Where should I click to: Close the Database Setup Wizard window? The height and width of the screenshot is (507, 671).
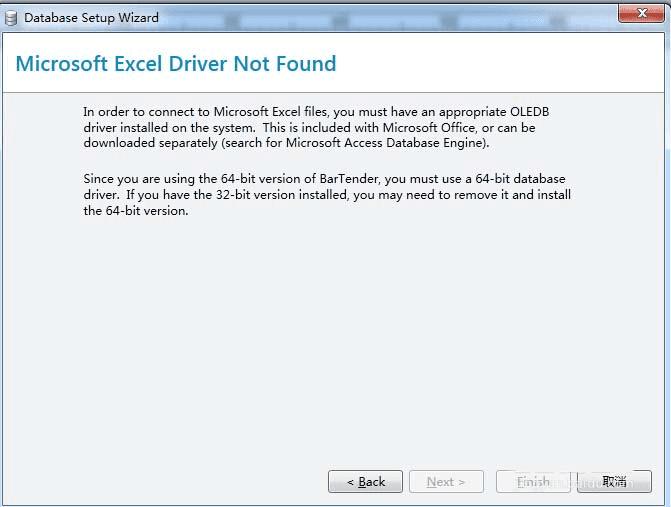[x=636, y=13]
